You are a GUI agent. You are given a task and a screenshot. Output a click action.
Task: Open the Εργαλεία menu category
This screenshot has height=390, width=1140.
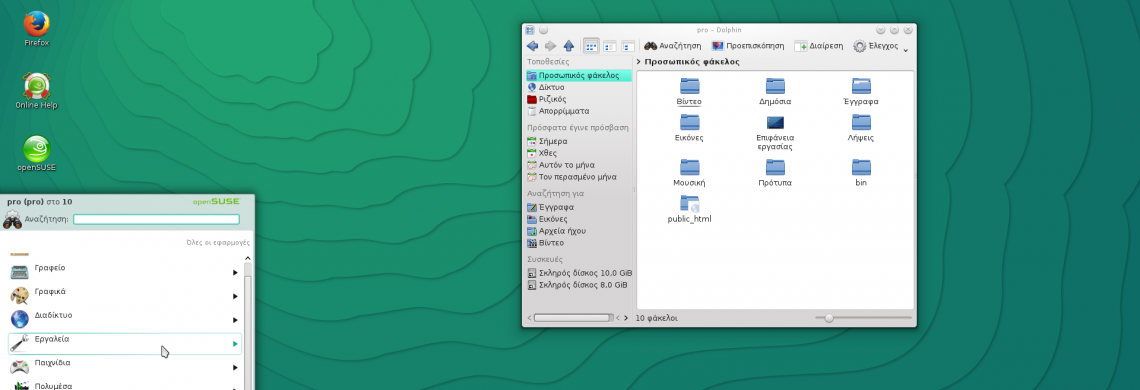tap(124, 343)
